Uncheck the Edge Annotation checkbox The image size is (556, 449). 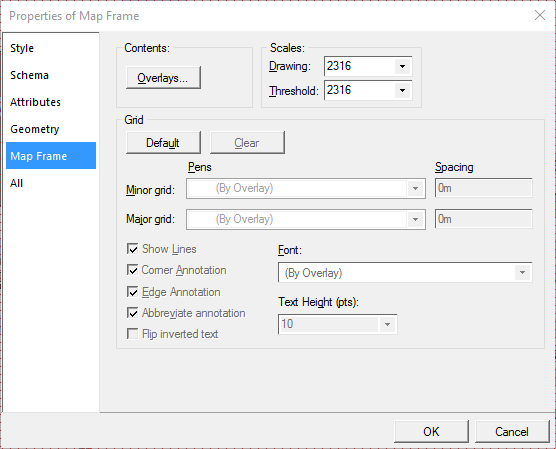133,292
